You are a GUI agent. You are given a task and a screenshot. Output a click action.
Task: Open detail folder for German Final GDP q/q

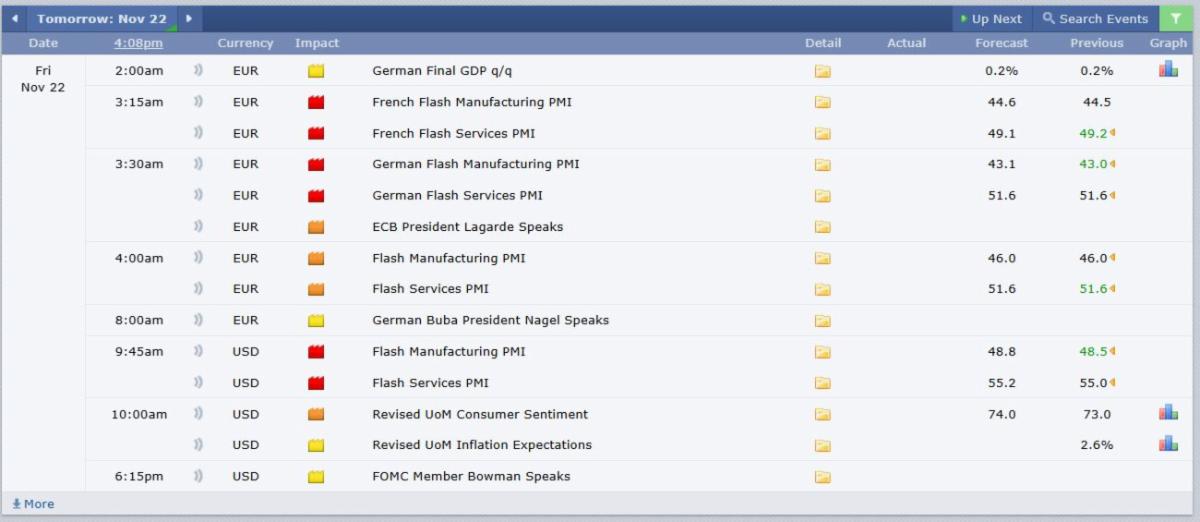[x=822, y=71]
